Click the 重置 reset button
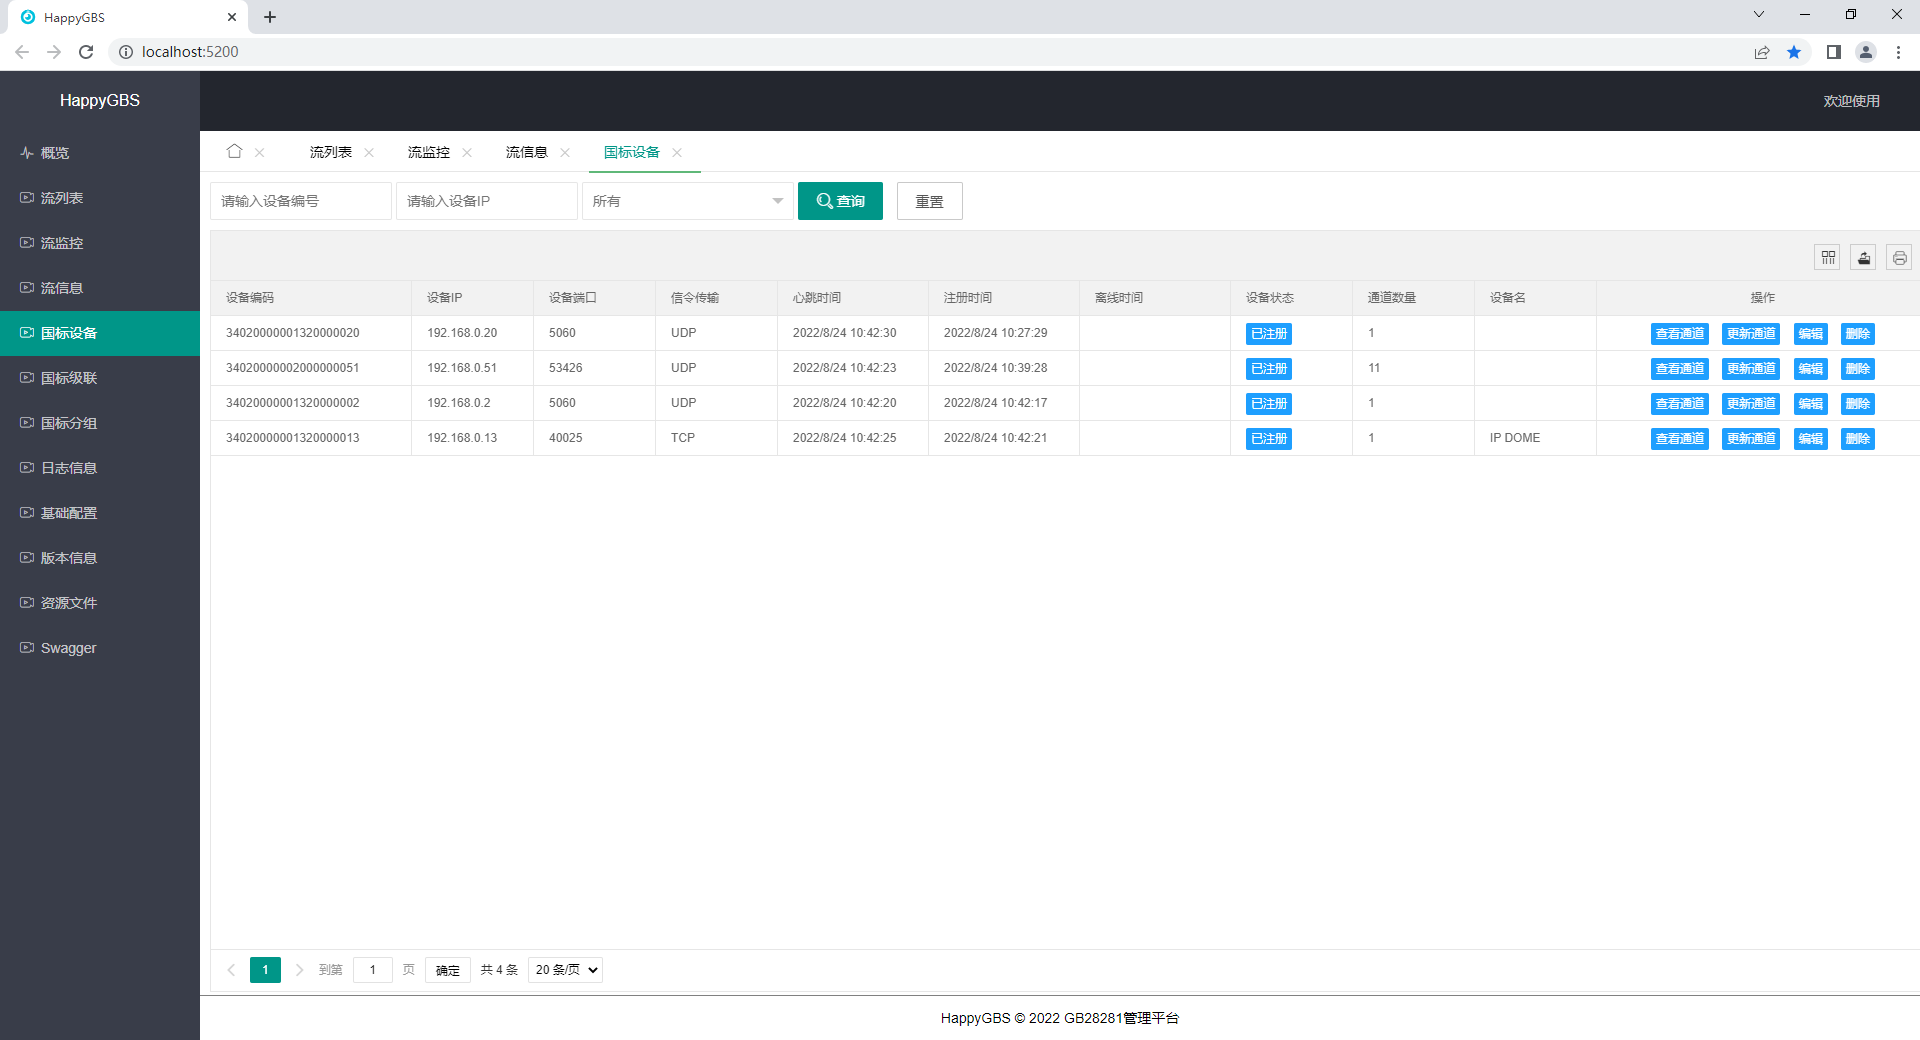The width and height of the screenshot is (1920, 1040). tap(929, 201)
